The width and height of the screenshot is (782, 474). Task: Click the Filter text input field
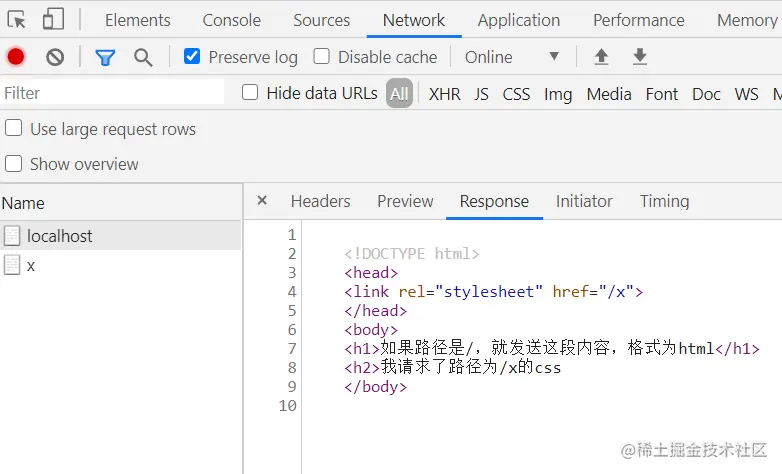click(112, 93)
